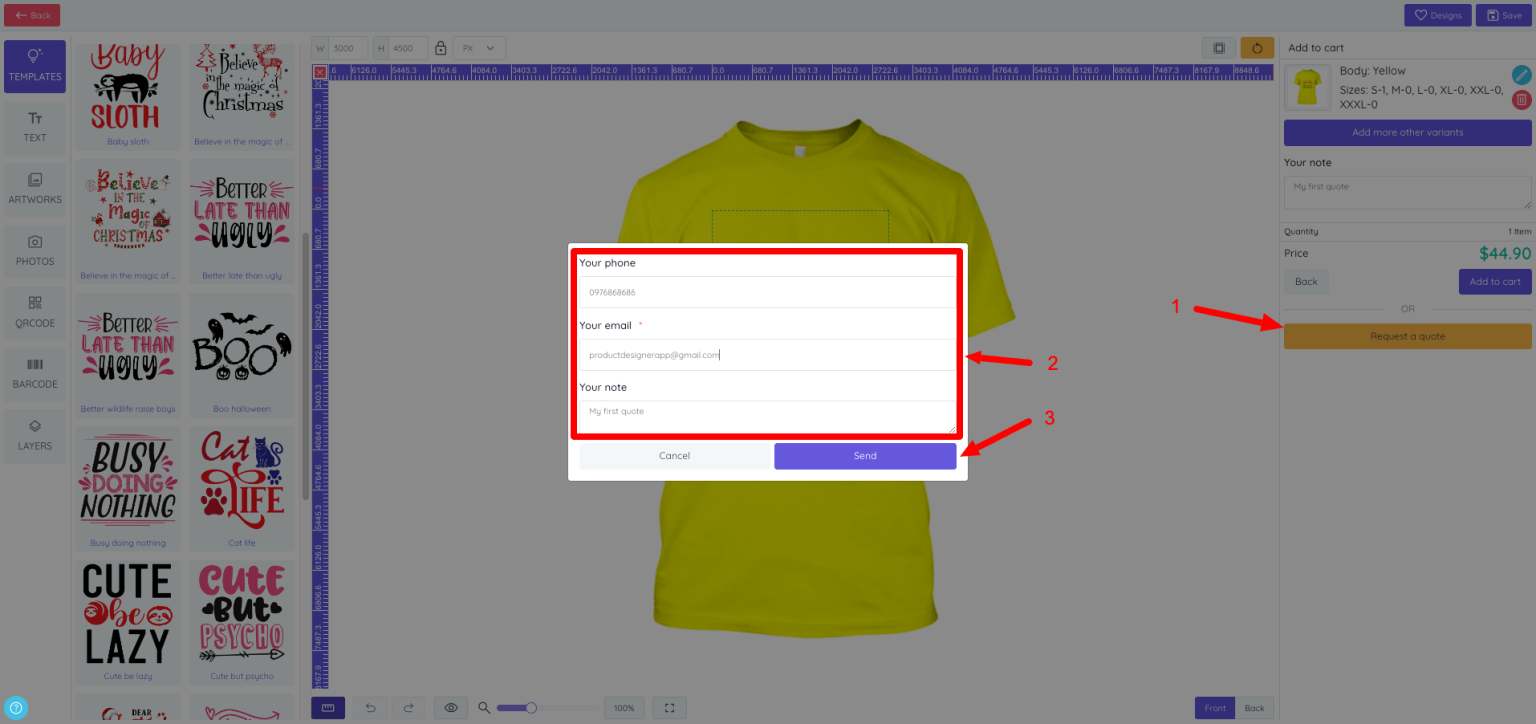The image size is (1536, 724).
Task: Open the PX unit dropdown
Action: (479, 48)
